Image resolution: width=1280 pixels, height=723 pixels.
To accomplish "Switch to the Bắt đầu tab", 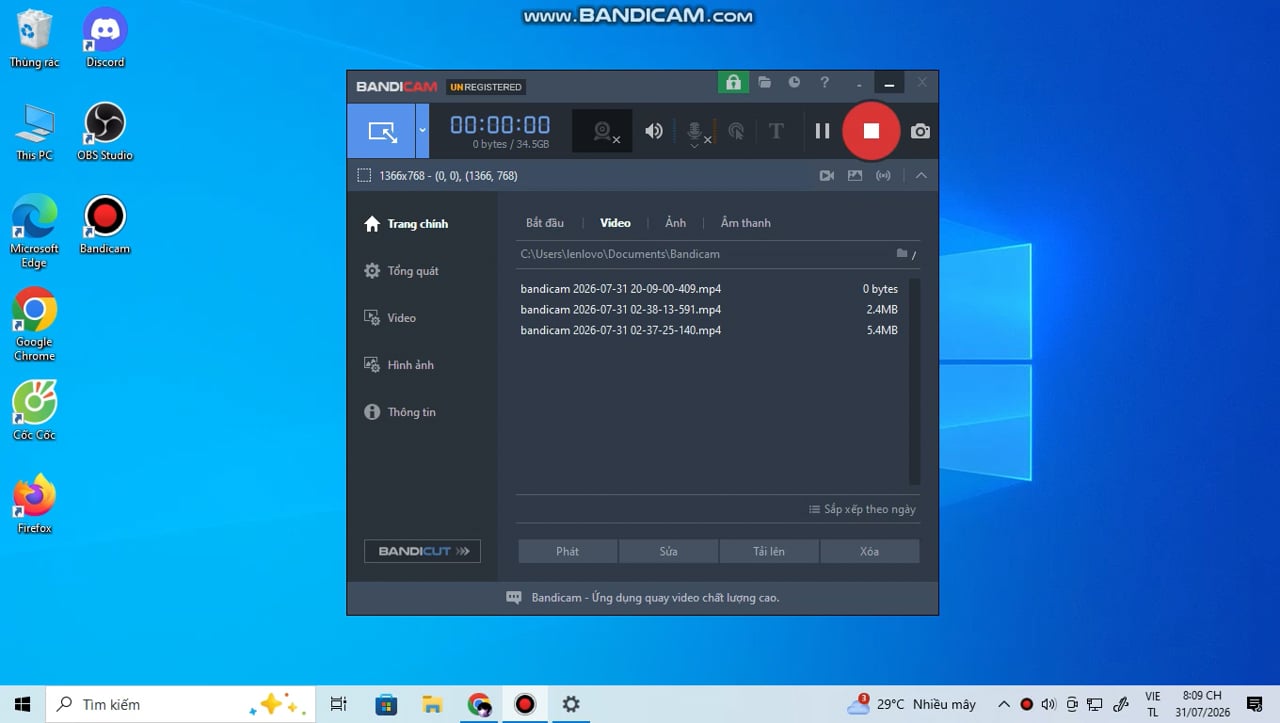I will (x=545, y=223).
